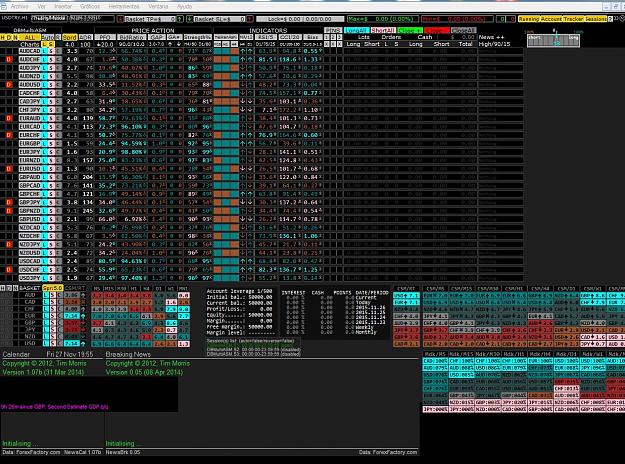The height and width of the screenshot is (464, 625).
Task: Click the red D marker on EURAUD row
Action: click(9, 118)
